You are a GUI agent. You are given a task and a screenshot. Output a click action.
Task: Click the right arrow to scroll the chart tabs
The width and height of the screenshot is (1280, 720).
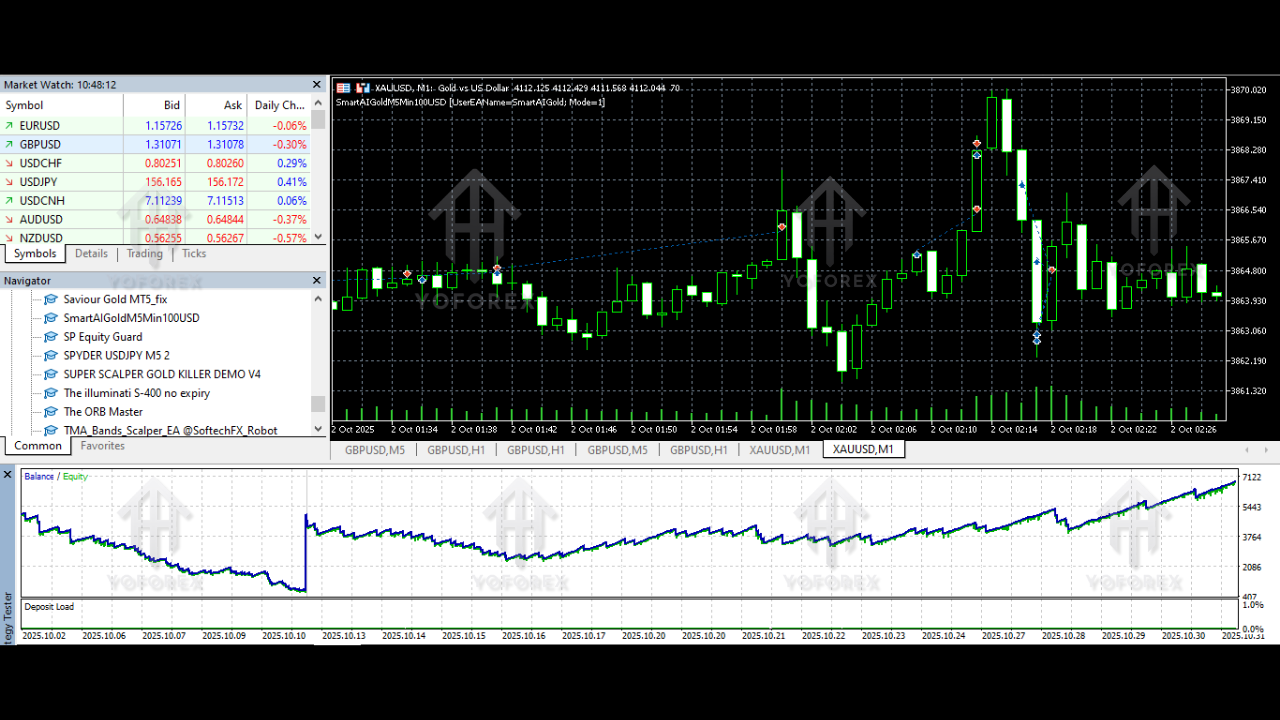[x=1268, y=449]
